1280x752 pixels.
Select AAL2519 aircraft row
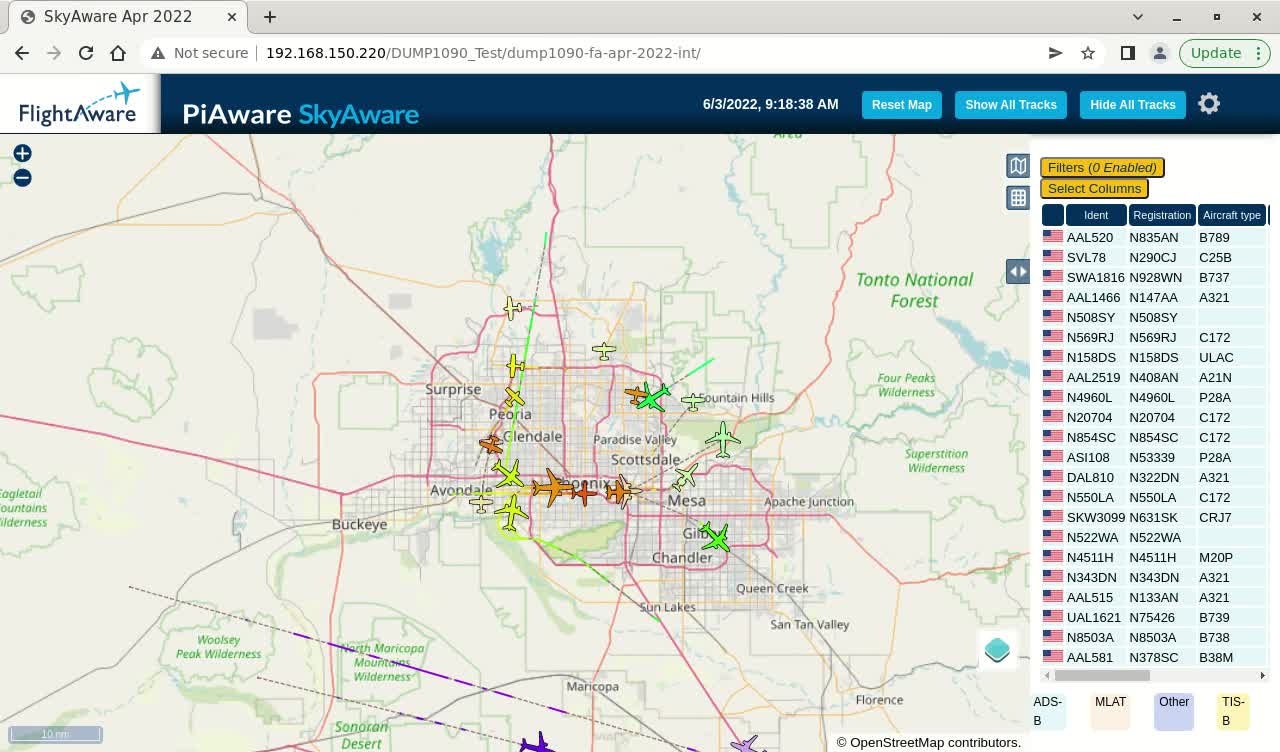pos(1154,377)
